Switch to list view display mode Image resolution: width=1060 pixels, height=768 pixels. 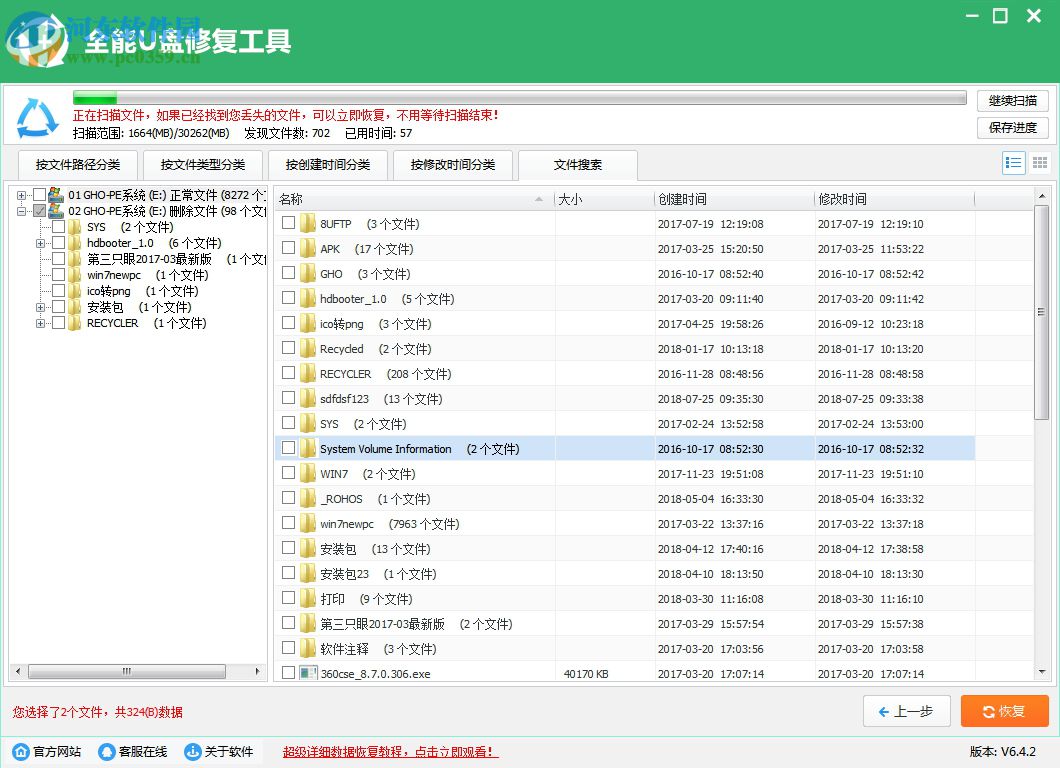coord(1013,162)
